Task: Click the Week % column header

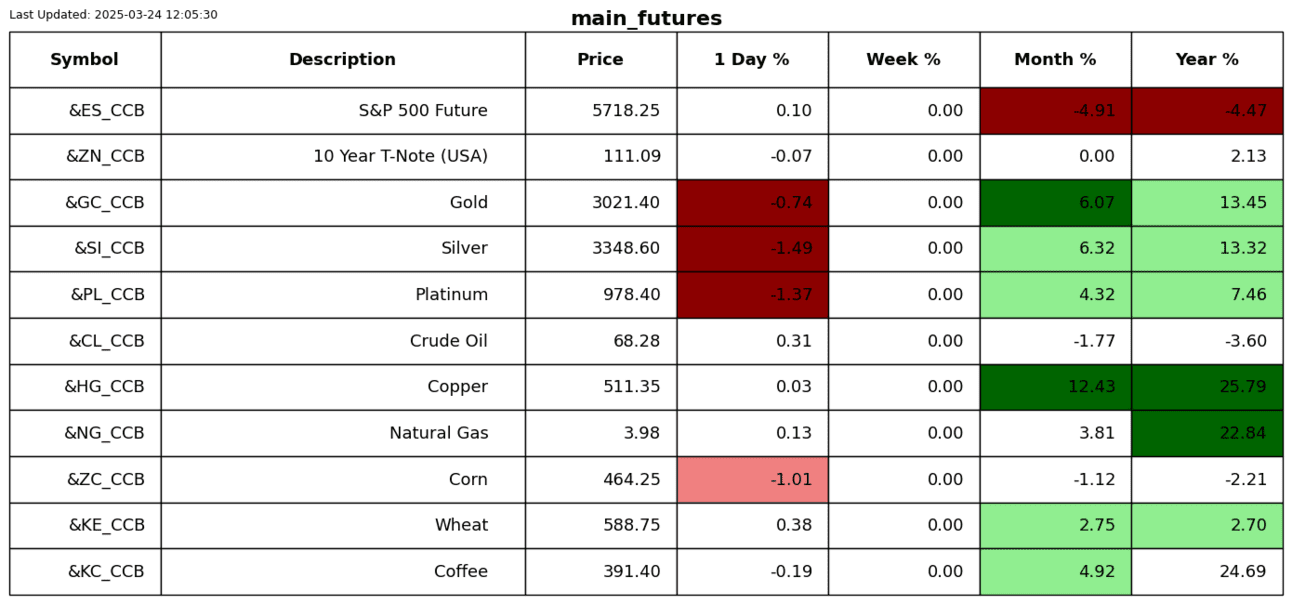Action: pos(903,60)
